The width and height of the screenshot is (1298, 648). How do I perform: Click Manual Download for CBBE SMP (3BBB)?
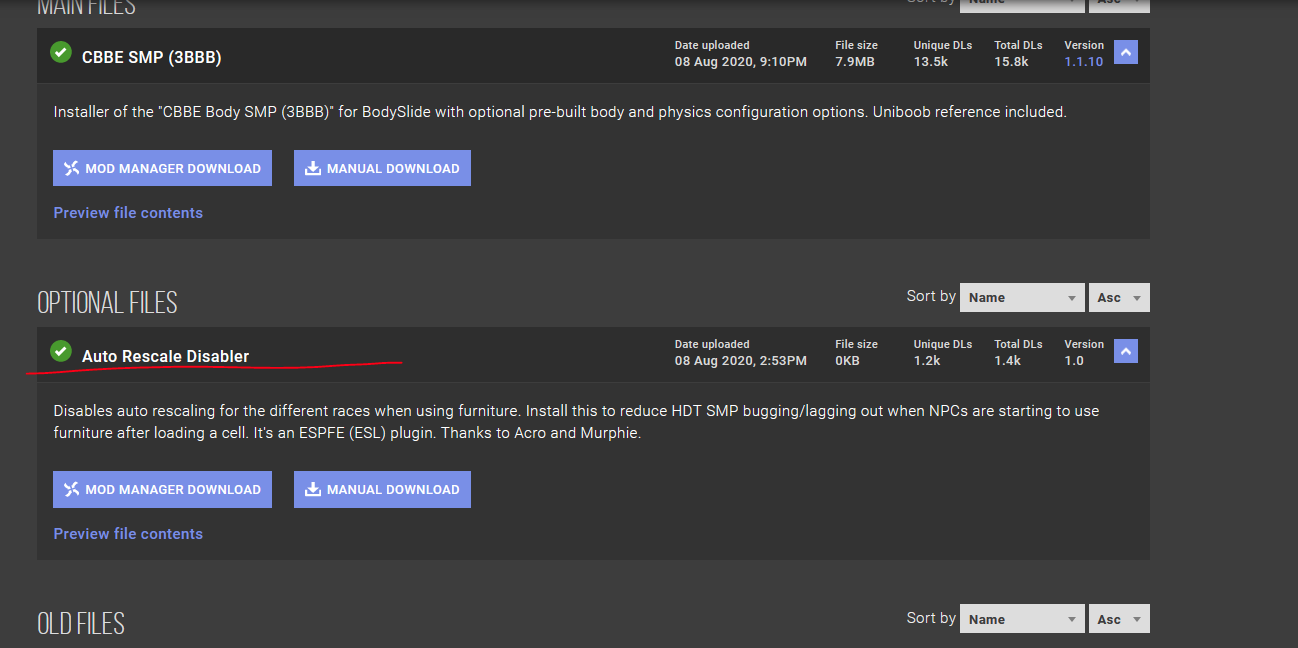tap(382, 168)
